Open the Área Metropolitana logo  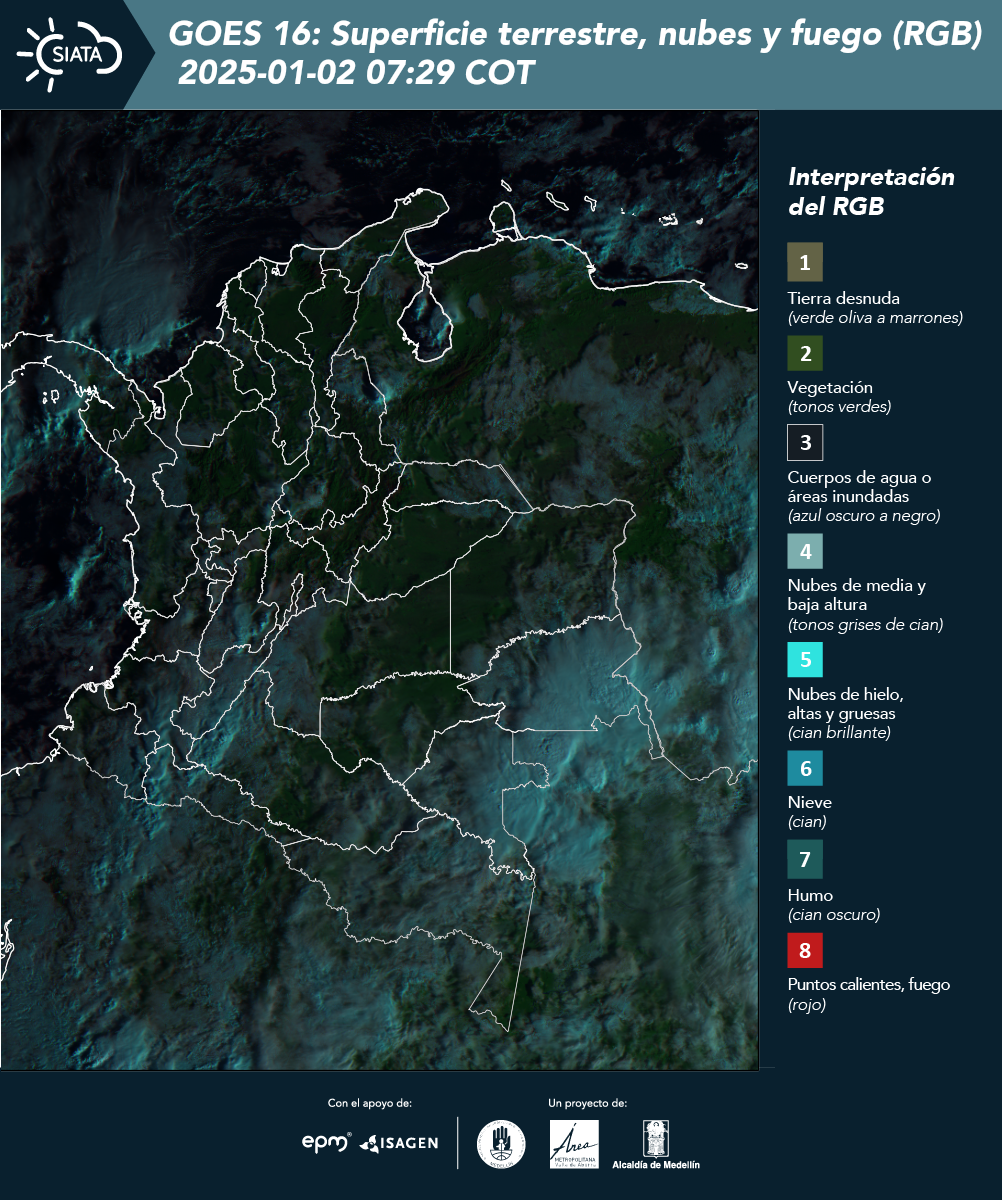pos(575,1144)
